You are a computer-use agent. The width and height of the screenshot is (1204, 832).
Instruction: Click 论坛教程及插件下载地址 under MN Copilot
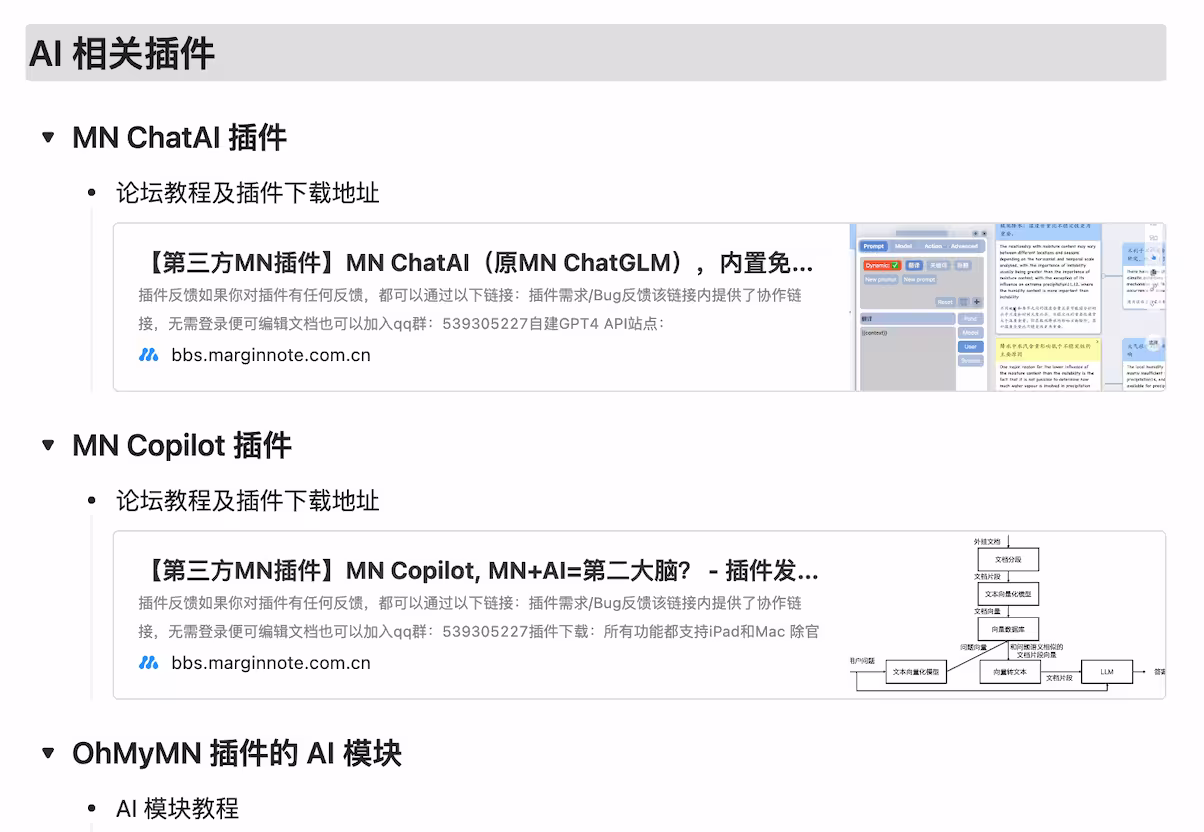[x=248, y=500]
